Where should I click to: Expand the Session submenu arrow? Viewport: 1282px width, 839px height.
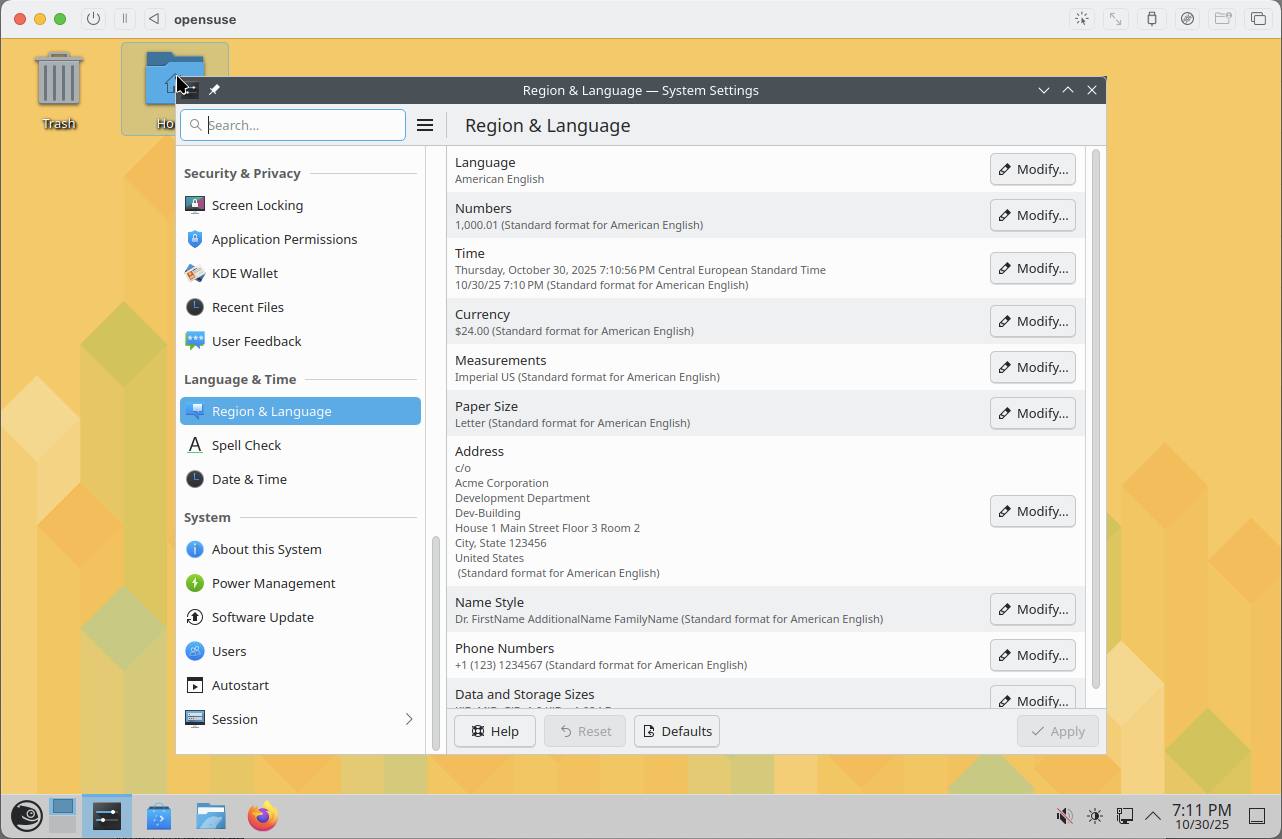click(x=409, y=719)
